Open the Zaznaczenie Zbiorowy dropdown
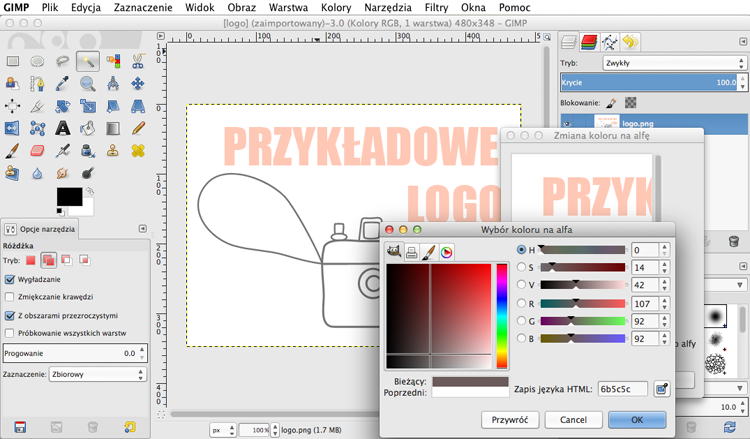 pos(98,374)
